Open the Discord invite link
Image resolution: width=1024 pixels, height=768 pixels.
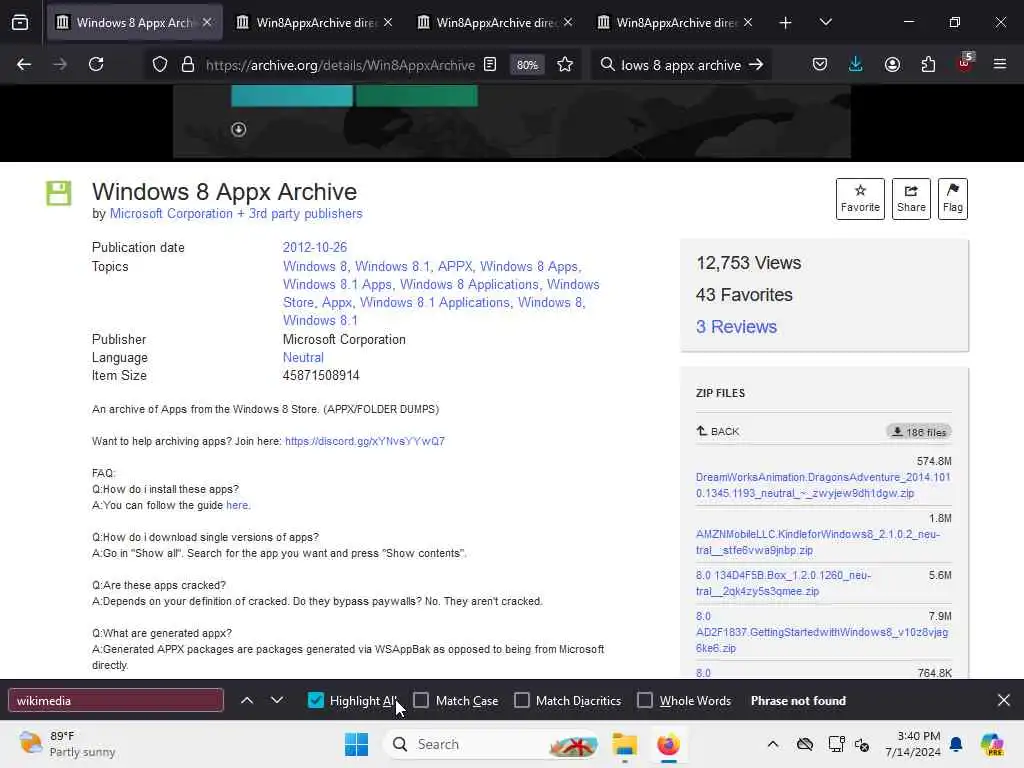pyautogui.click(x=365, y=441)
